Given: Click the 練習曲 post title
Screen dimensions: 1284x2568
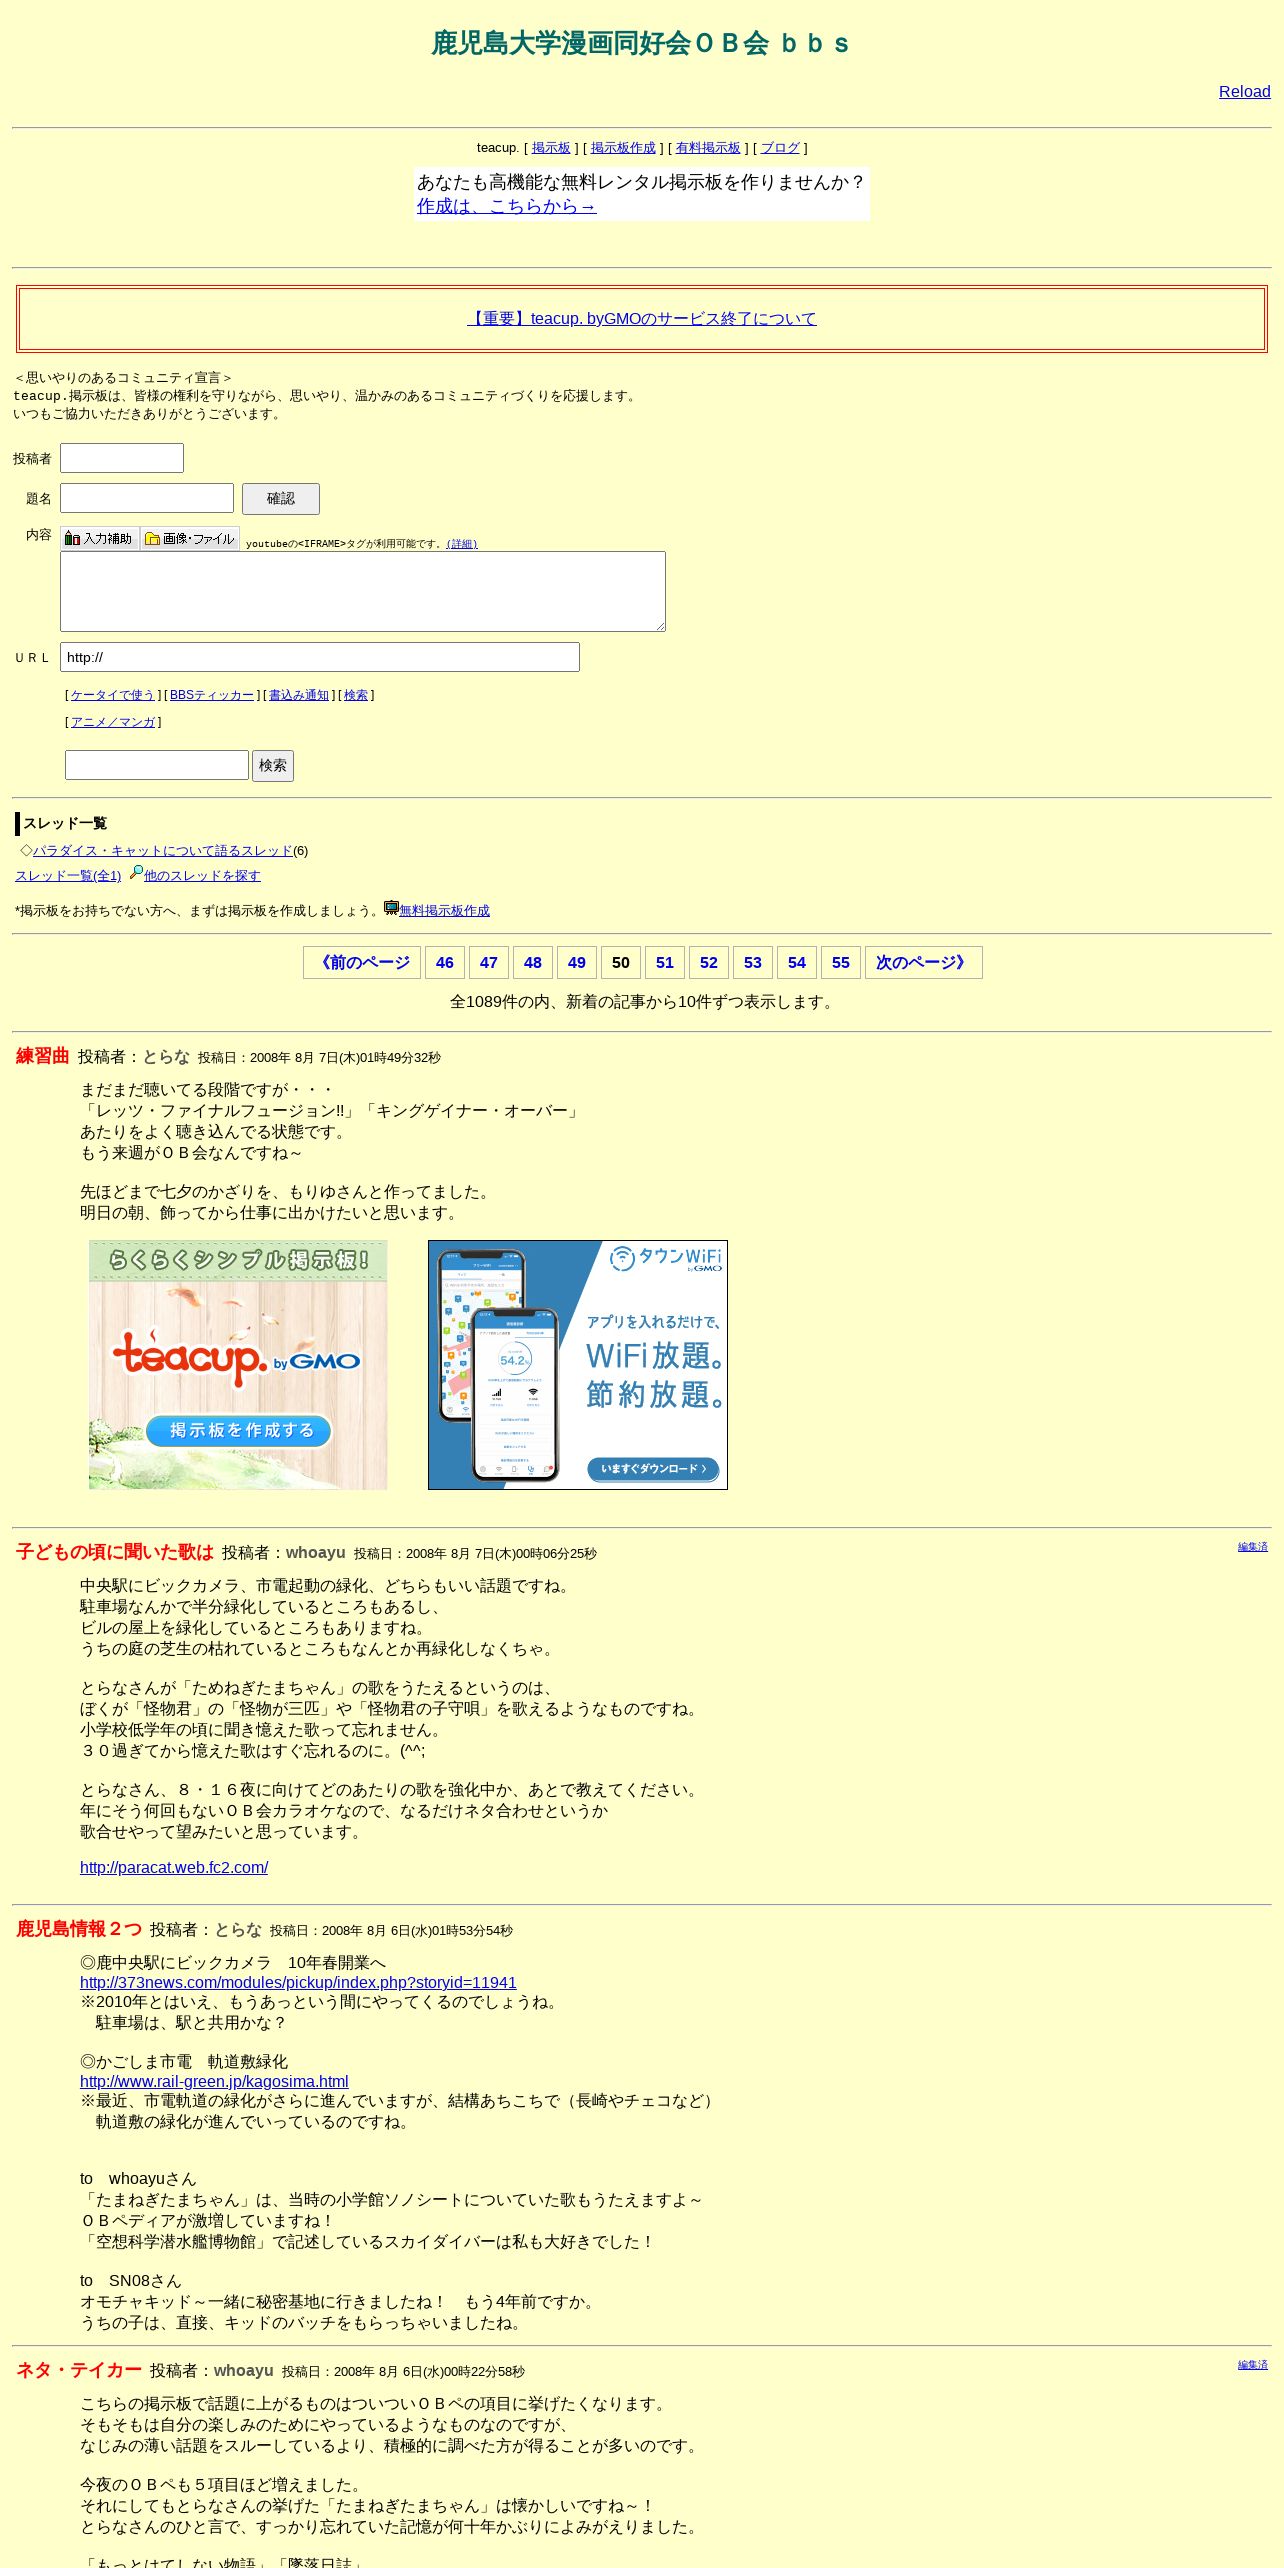Looking at the screenshot, I should point(43,1056).
